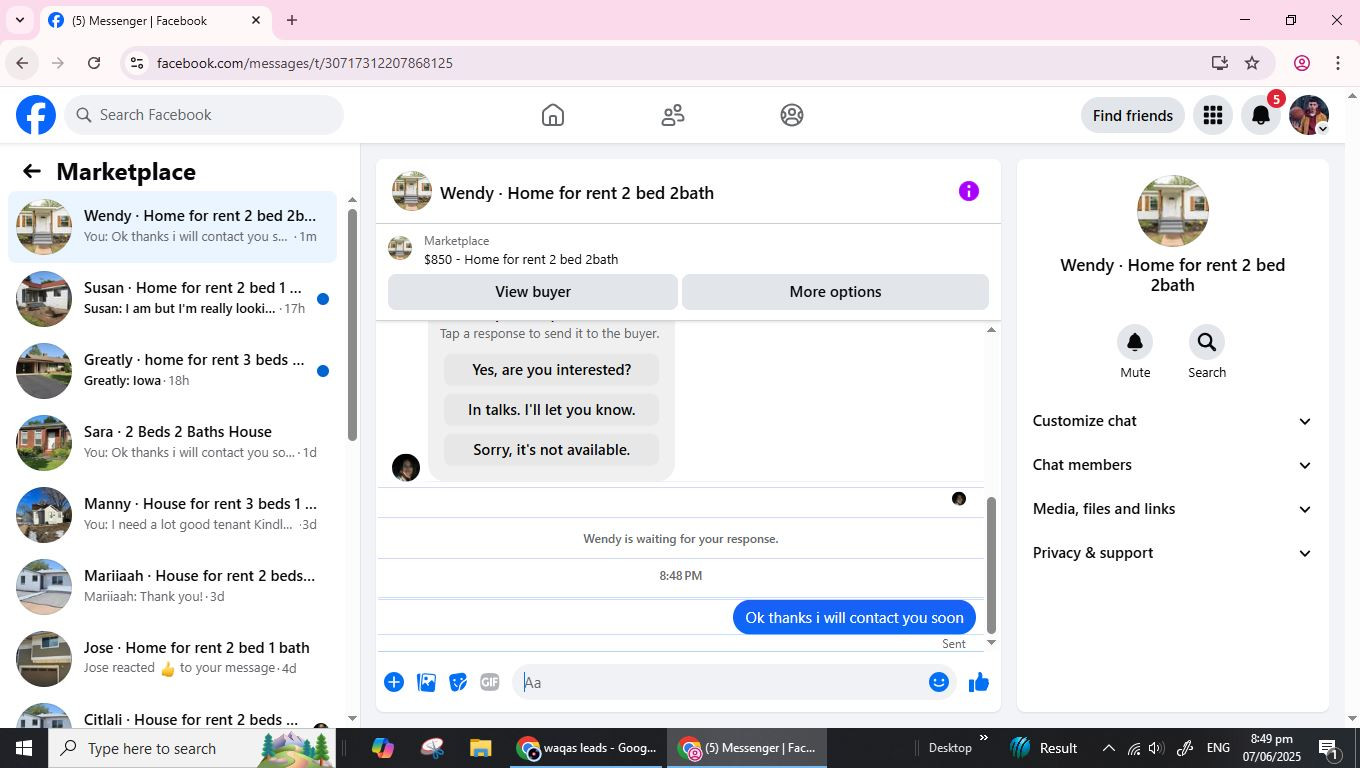Reload the page with browser refresh icon
The image size is (1360, 768).
(x=94, y=63)
